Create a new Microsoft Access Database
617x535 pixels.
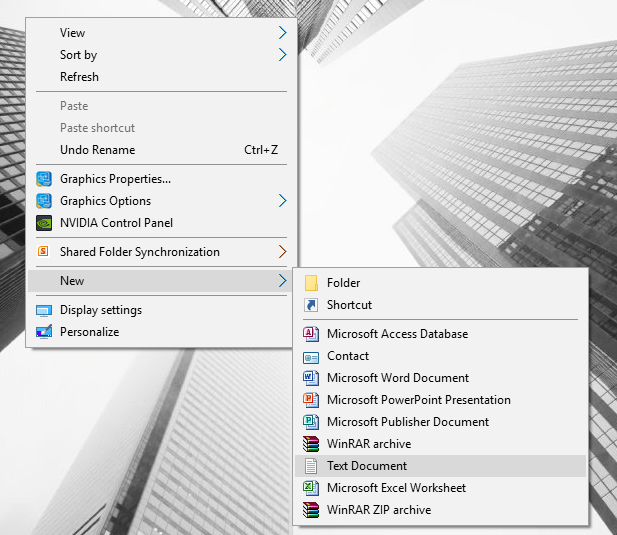(440, 334)
